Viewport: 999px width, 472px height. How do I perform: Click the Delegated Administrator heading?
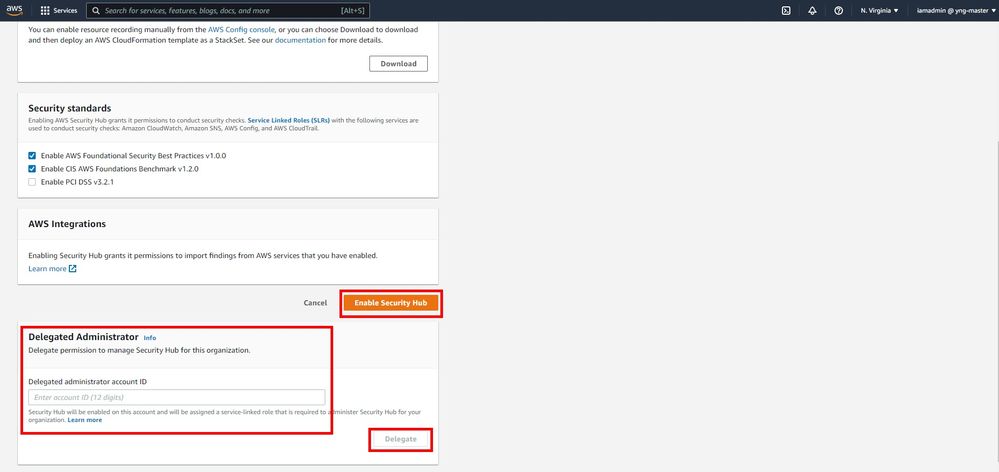click(x=83, y=337)
